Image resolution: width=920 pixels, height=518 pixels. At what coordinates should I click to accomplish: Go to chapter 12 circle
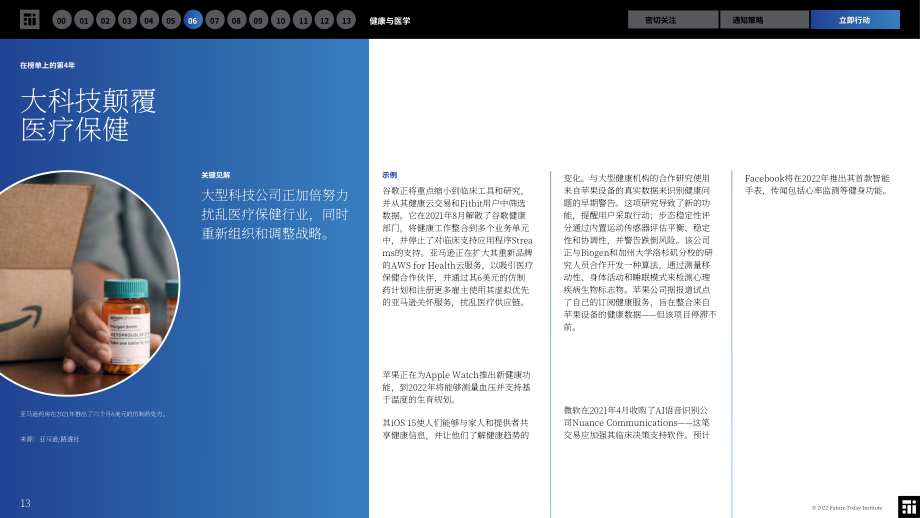coord(324,20)
